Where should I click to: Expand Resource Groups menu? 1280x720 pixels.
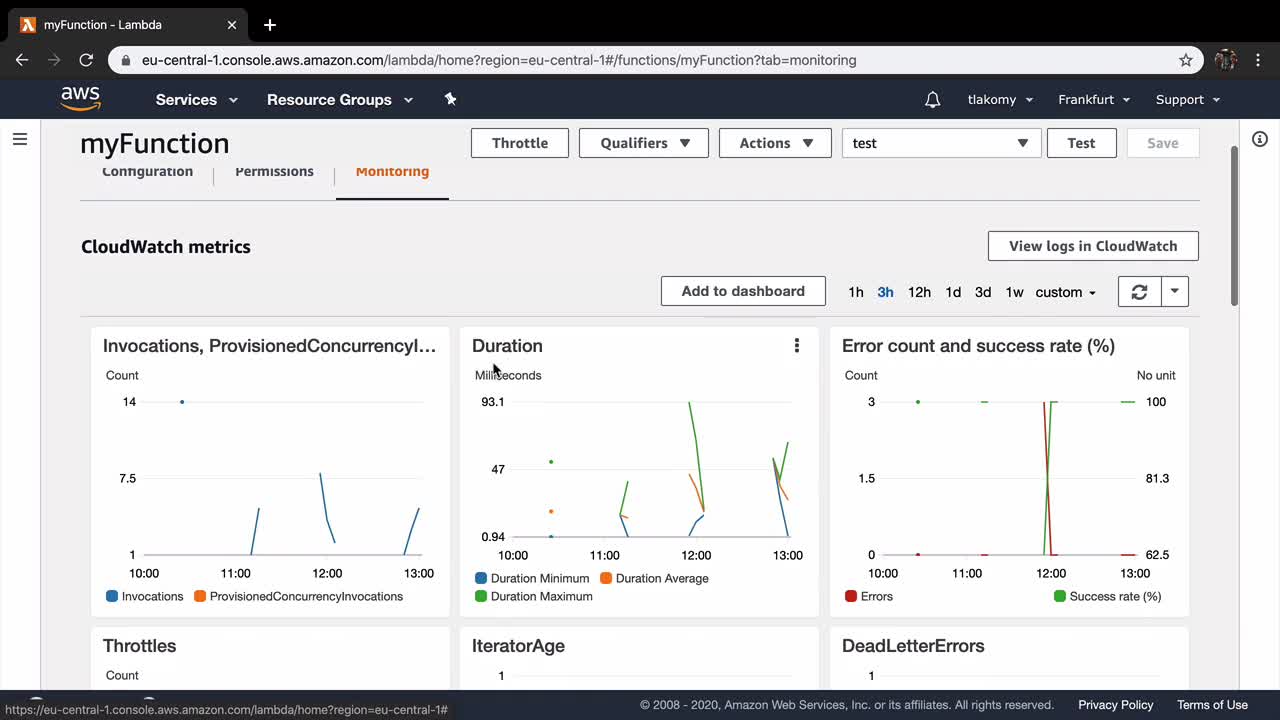340,99
